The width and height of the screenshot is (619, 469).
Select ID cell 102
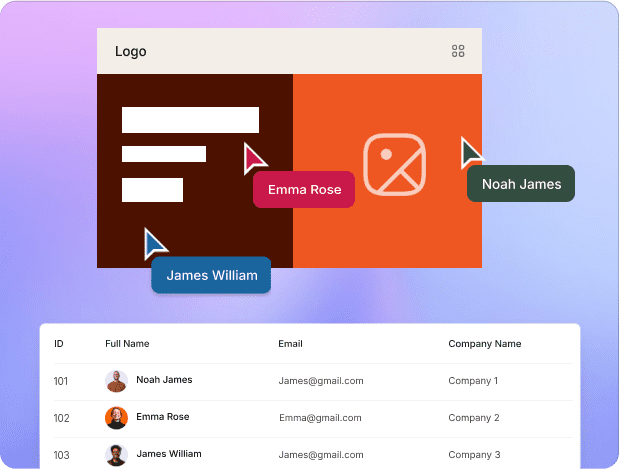pos(62,418)
